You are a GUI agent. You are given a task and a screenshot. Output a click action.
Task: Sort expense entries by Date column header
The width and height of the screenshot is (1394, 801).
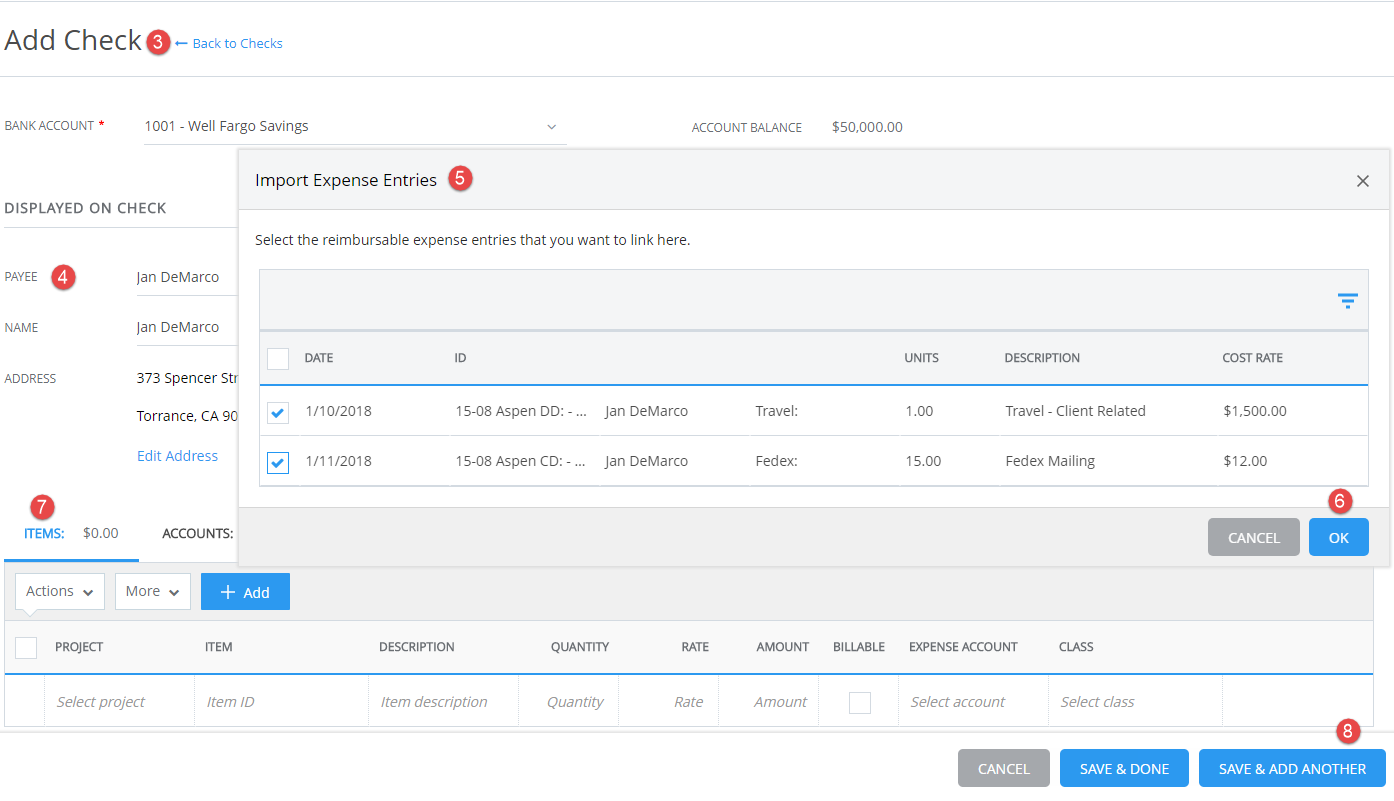(x=319, y=358)
